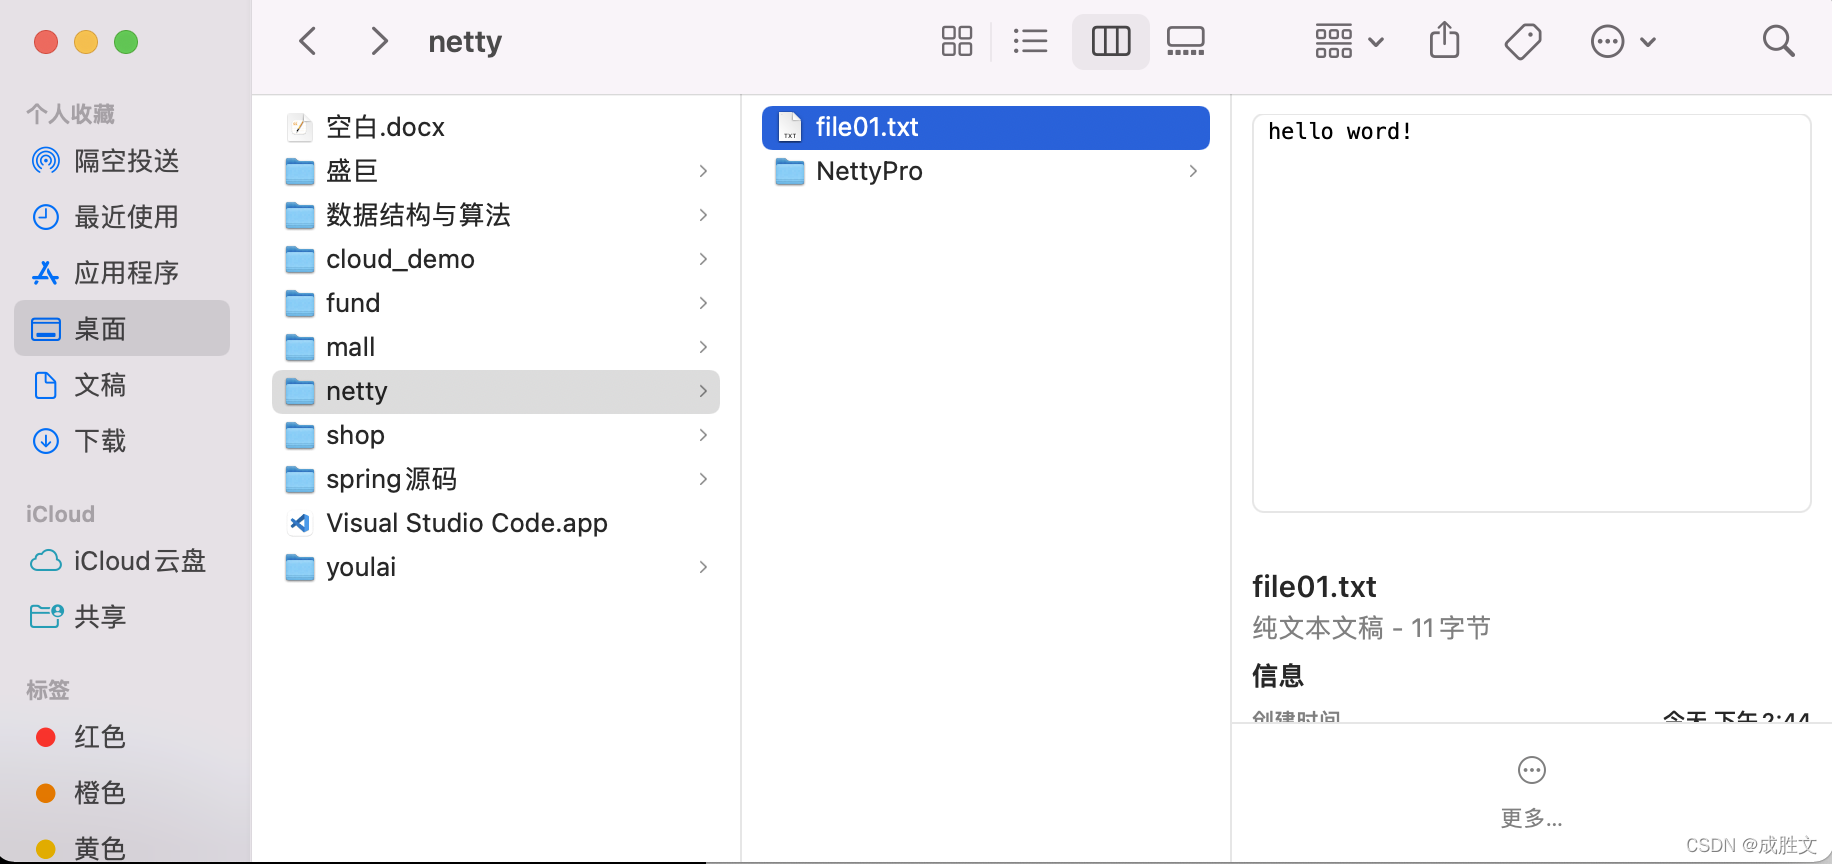Screen dimensions: 1832x864
Task: Select Visual Studio Code.app
Action: tap(496, 523)
